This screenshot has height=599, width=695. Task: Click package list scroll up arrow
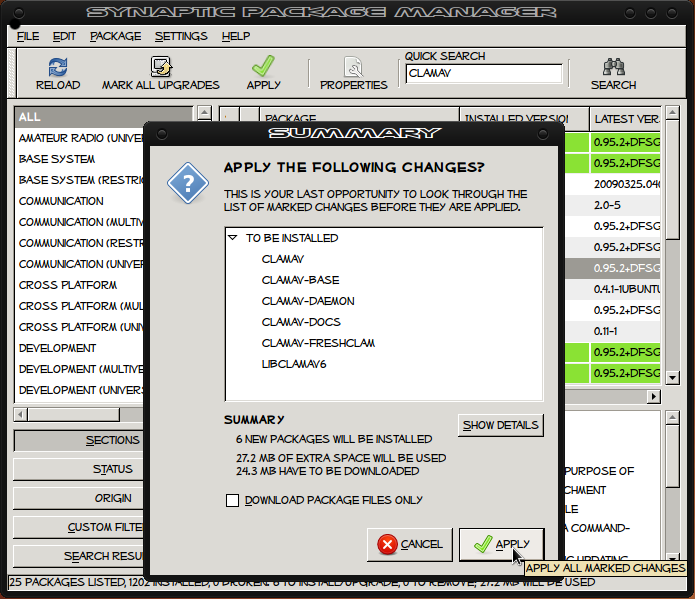tap(673, 113)
